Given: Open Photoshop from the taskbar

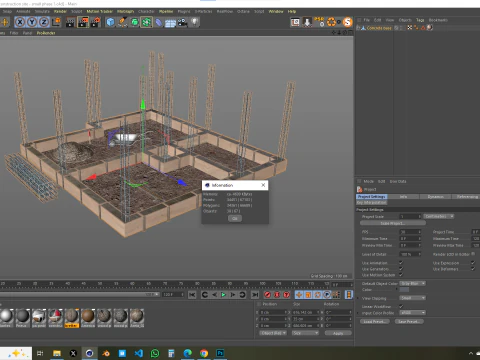Looking at the screenshot, I should tap(220, 353).
